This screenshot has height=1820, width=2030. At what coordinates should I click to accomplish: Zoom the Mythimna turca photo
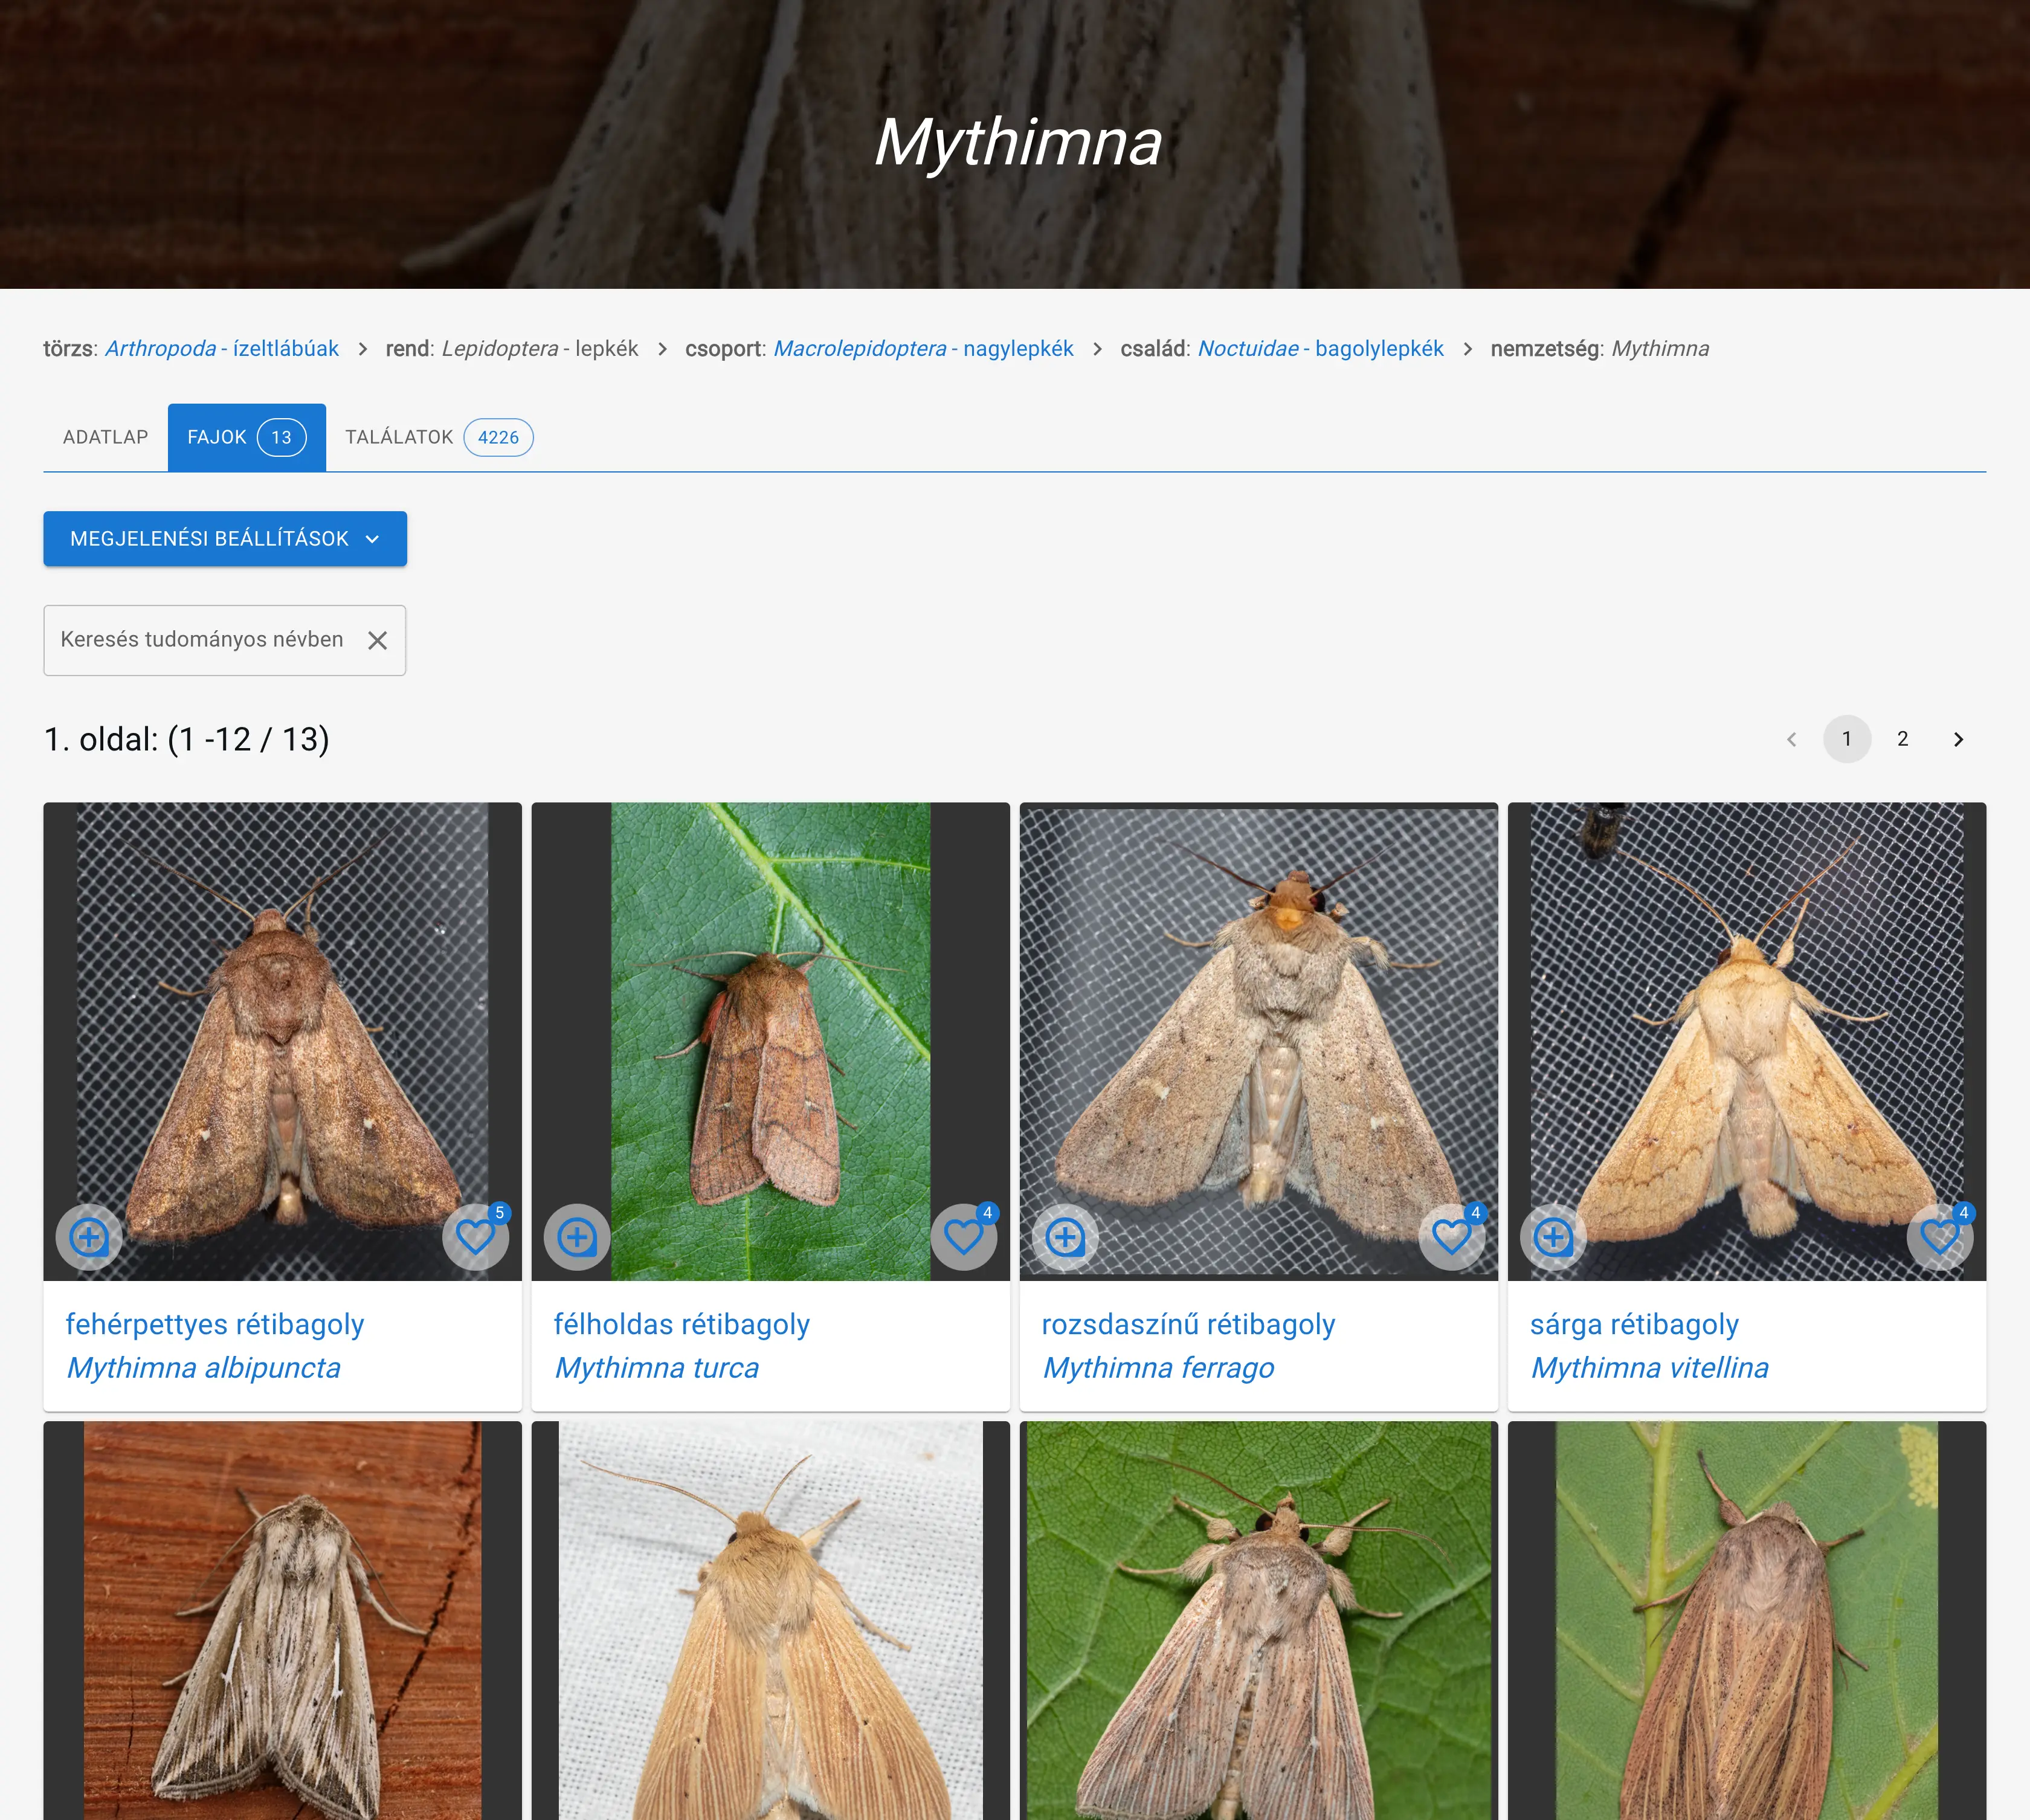coord(577,1237)
